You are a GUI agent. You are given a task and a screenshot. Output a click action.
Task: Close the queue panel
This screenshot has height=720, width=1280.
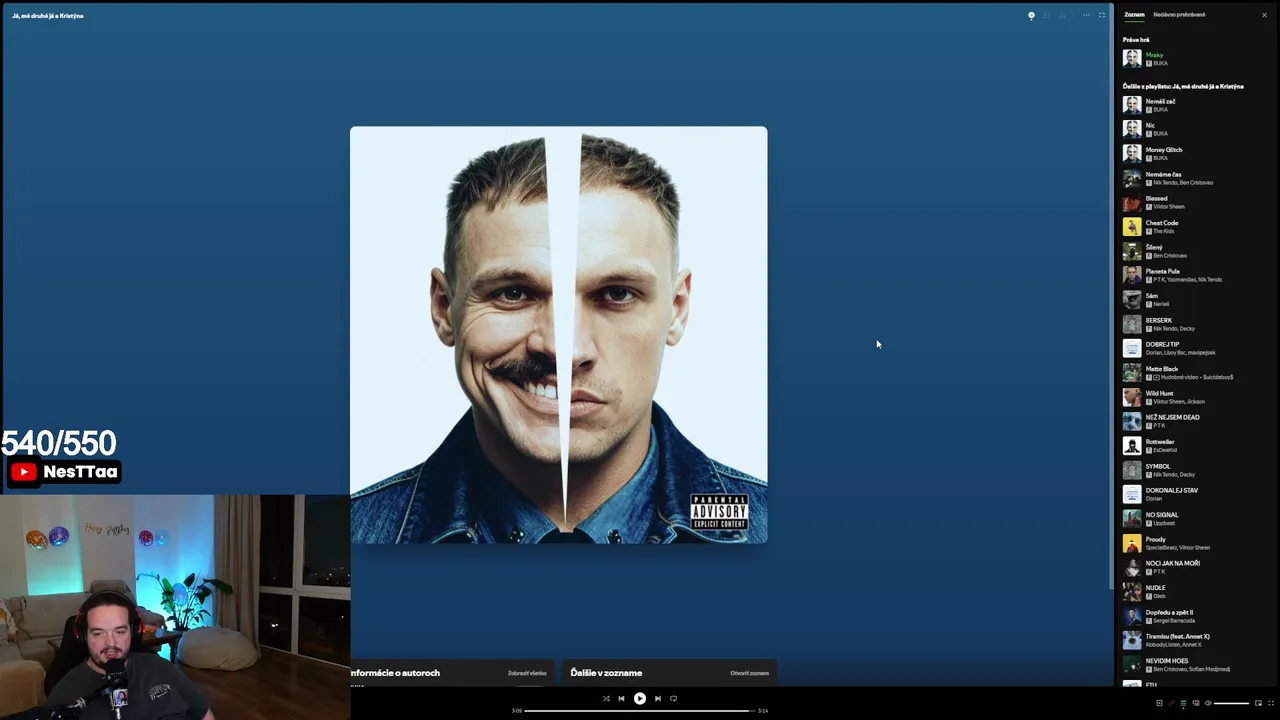(1264, 15)
